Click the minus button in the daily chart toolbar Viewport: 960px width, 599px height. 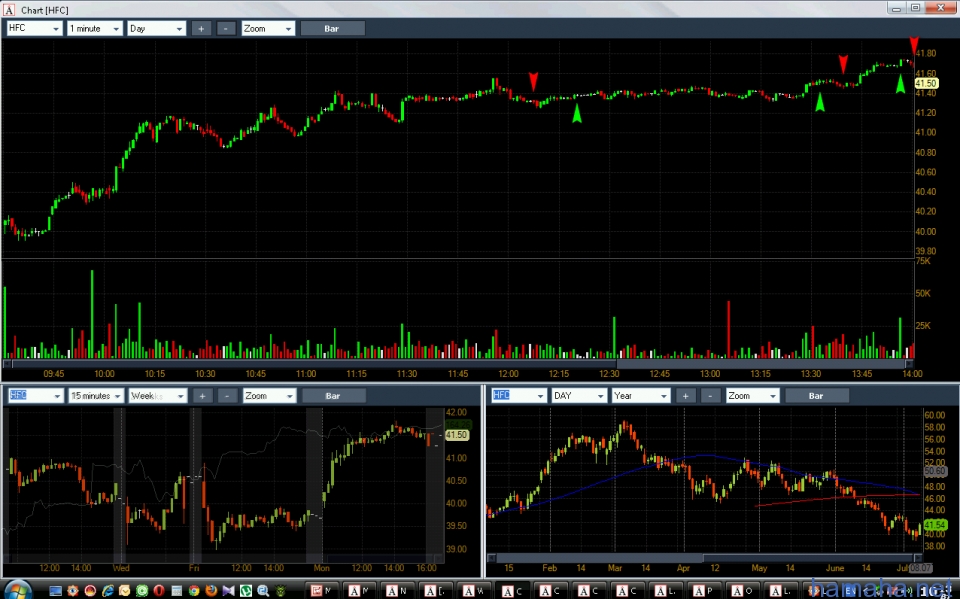(x=710, y=396)
